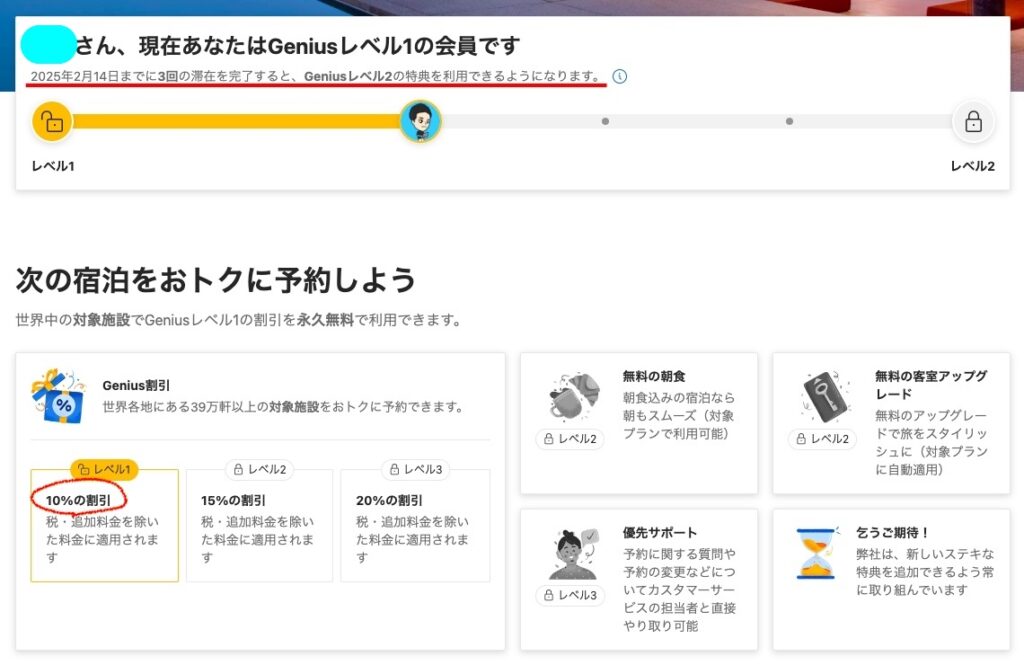The height and width of the screenshot is (665, 1024).
Task: Click the yellow filled progress bar segment
Action: pos(235,122)
